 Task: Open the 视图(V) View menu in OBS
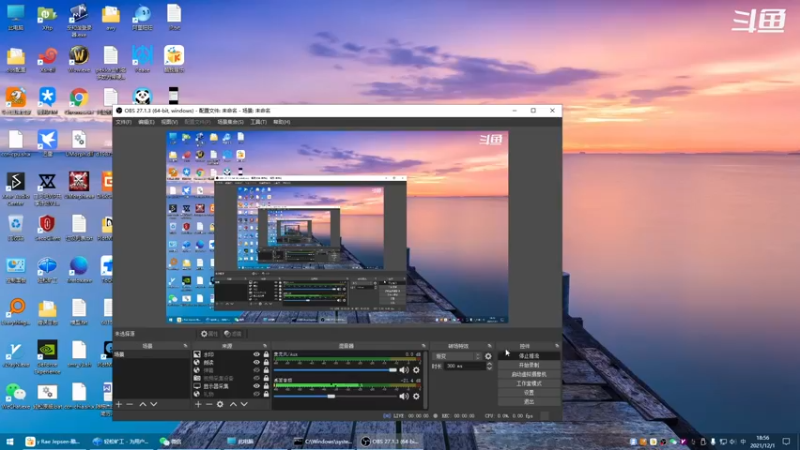[169, 122]
